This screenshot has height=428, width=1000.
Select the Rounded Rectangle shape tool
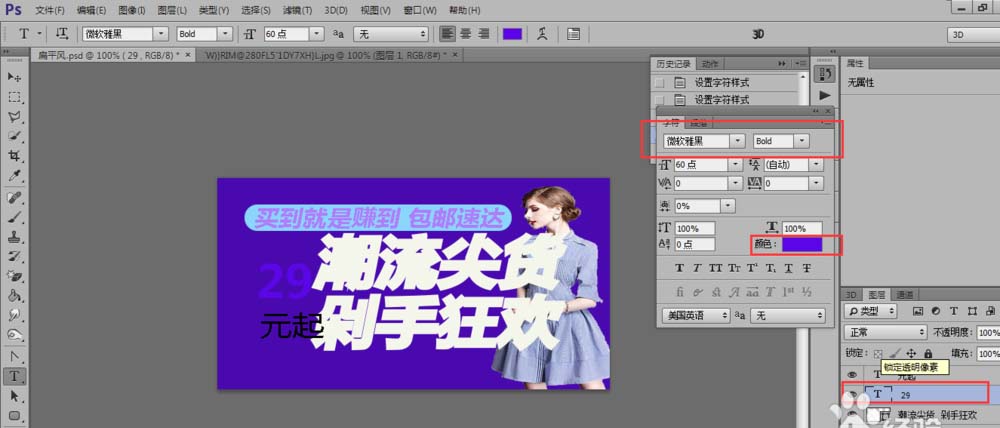click(x=15, y=416)
